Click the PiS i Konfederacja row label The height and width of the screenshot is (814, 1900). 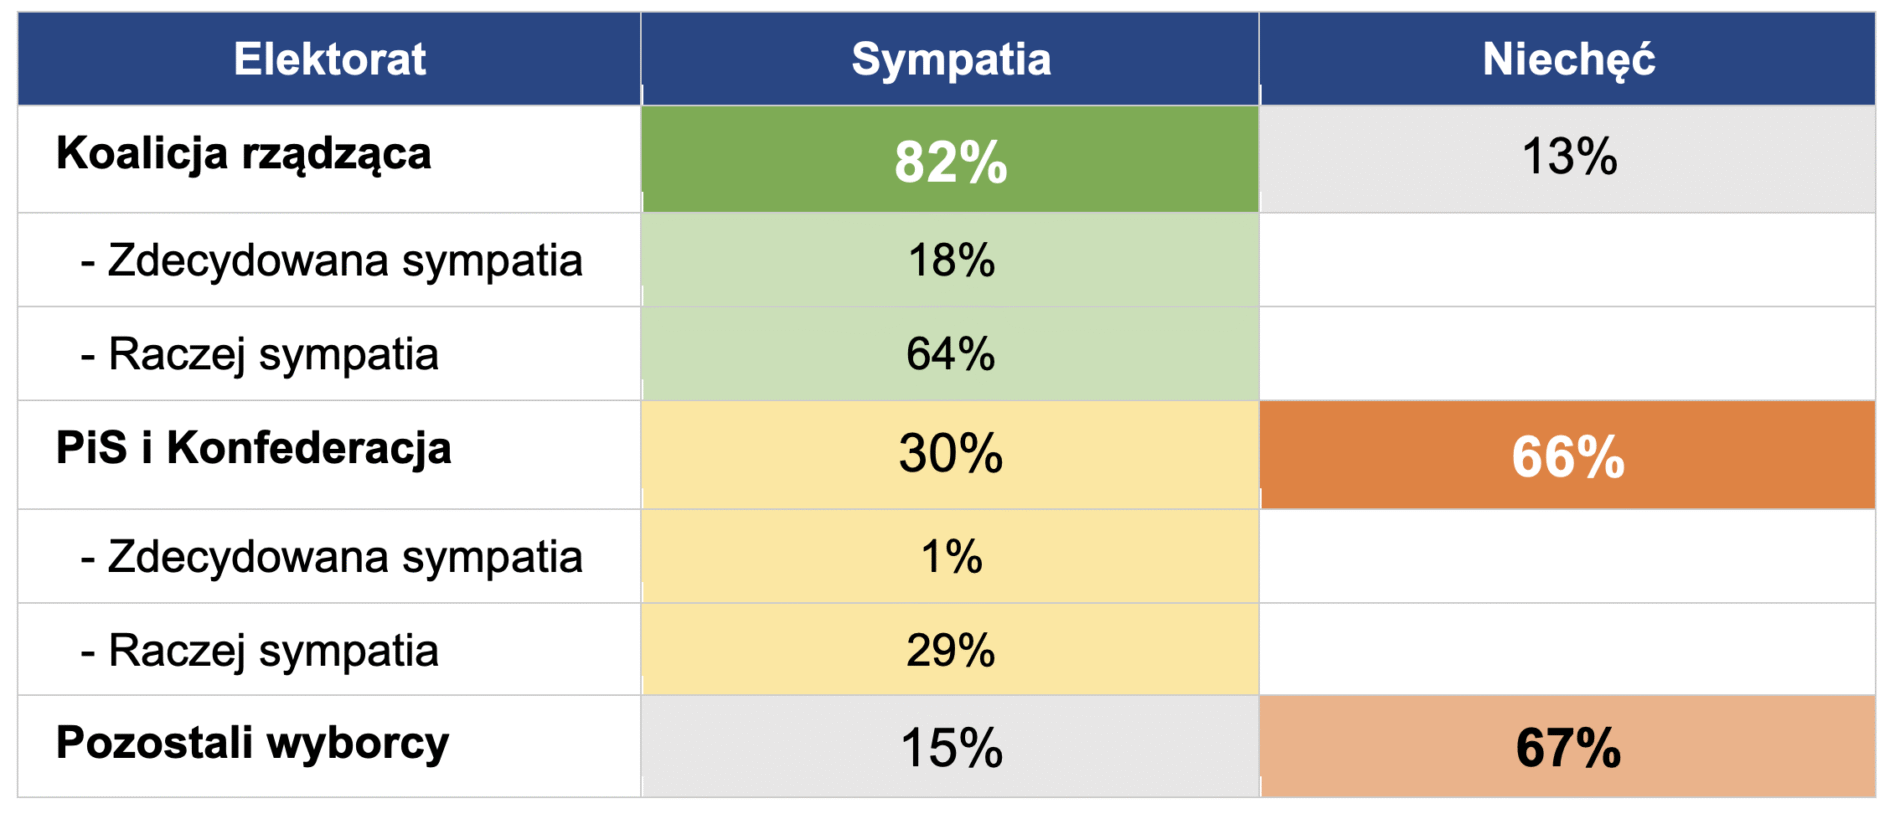254,448
